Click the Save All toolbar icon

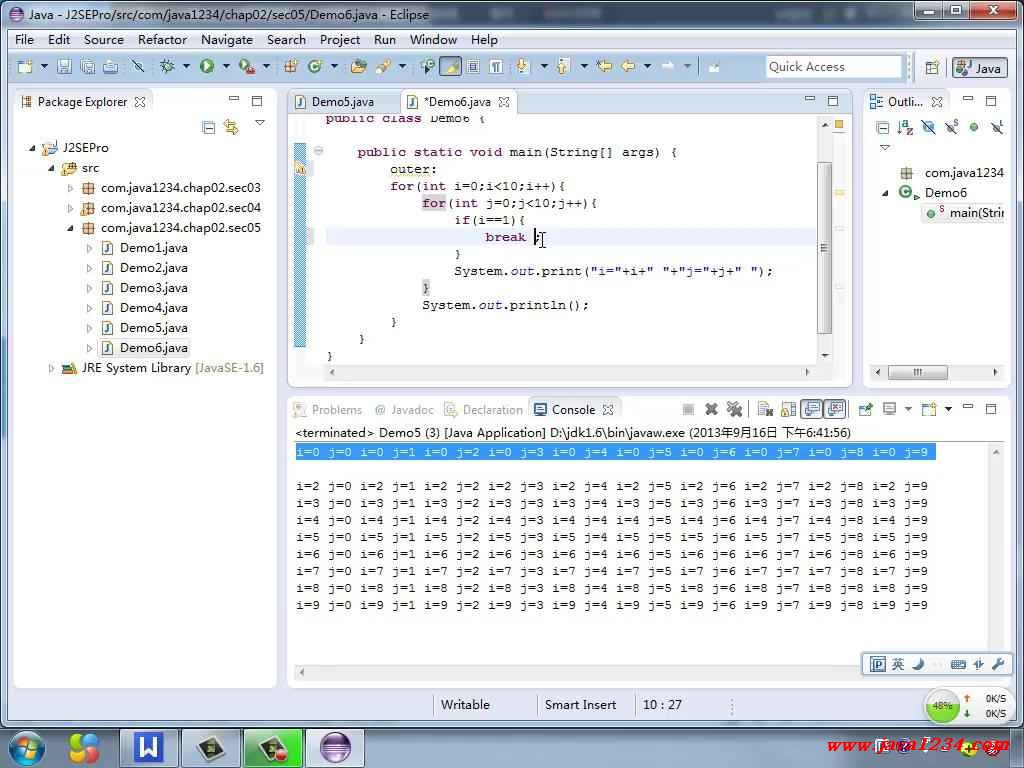87,66
